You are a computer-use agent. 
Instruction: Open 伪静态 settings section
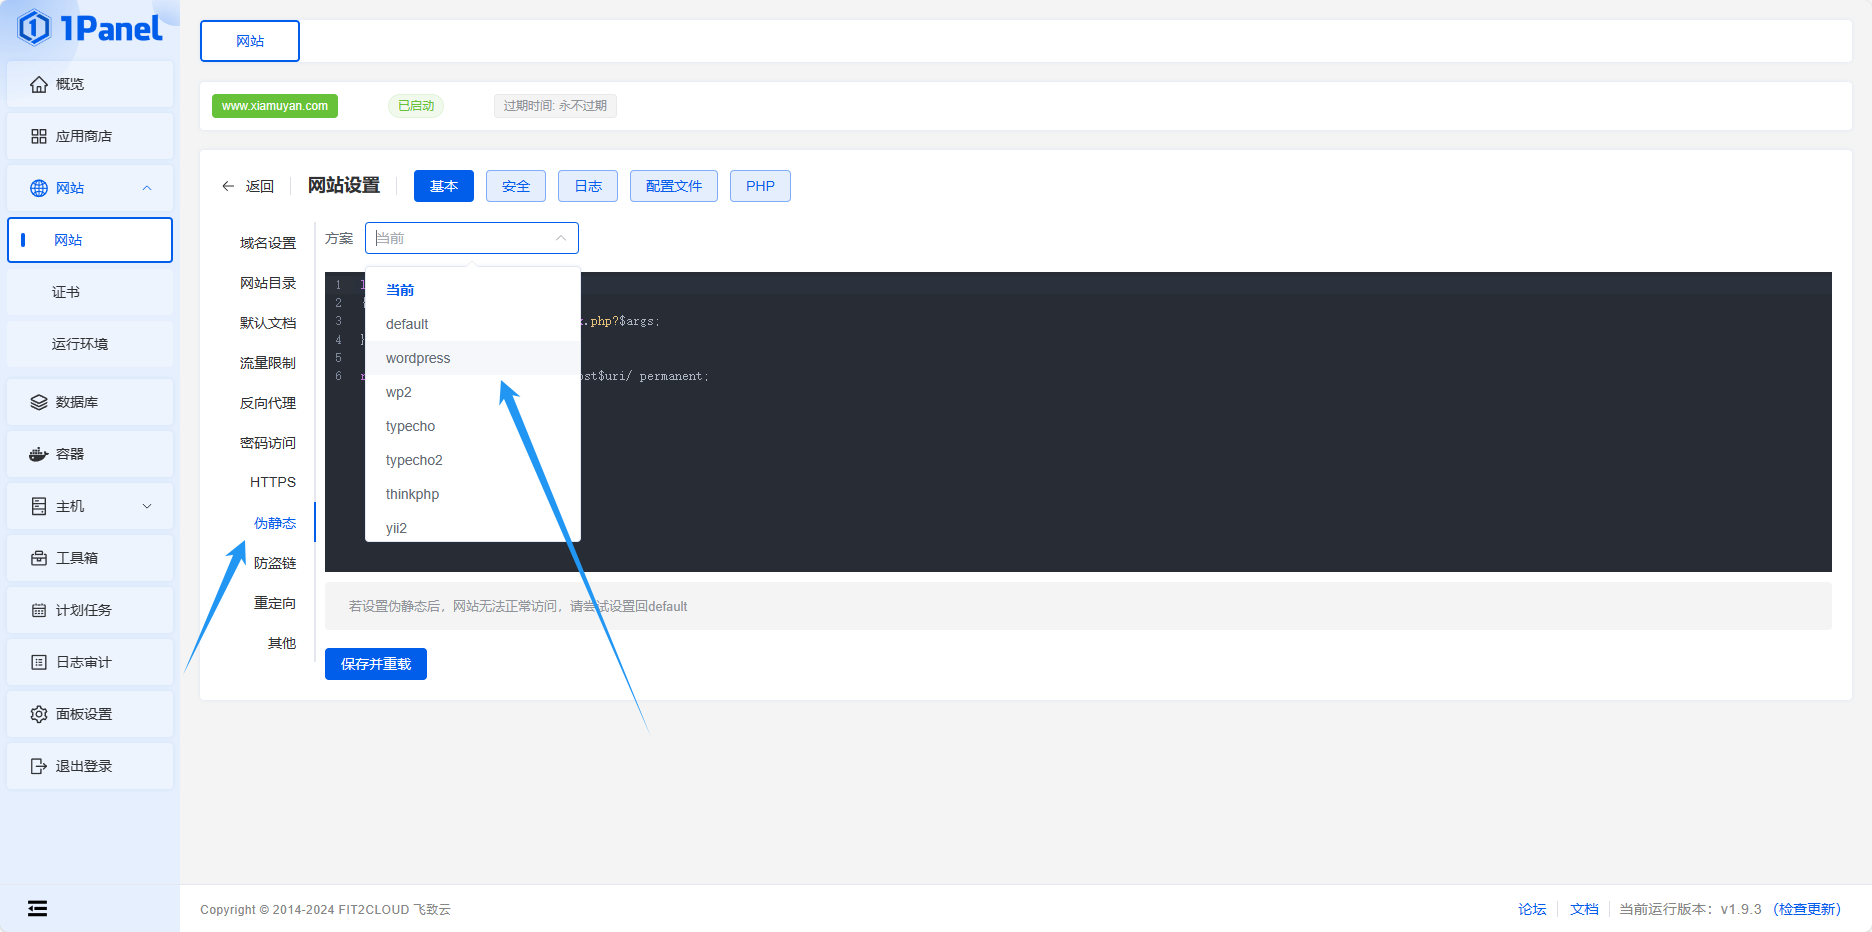275,523
